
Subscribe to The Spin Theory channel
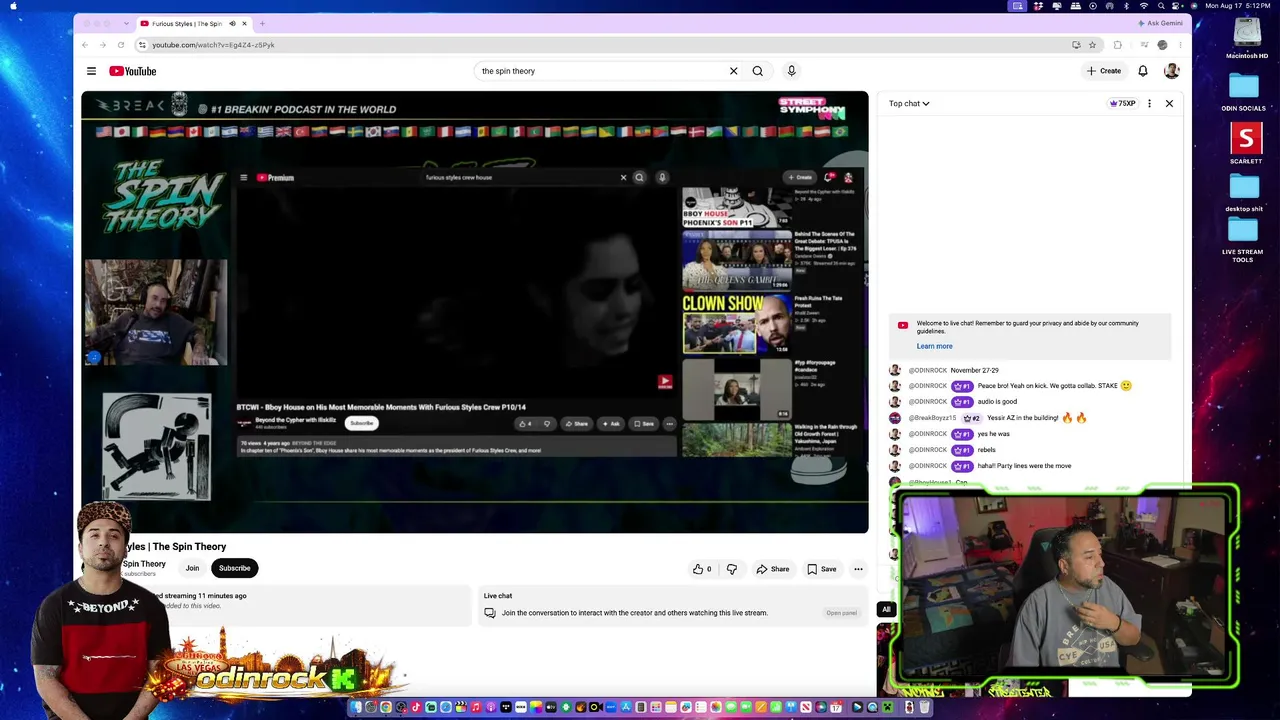[x=235, y=568]
